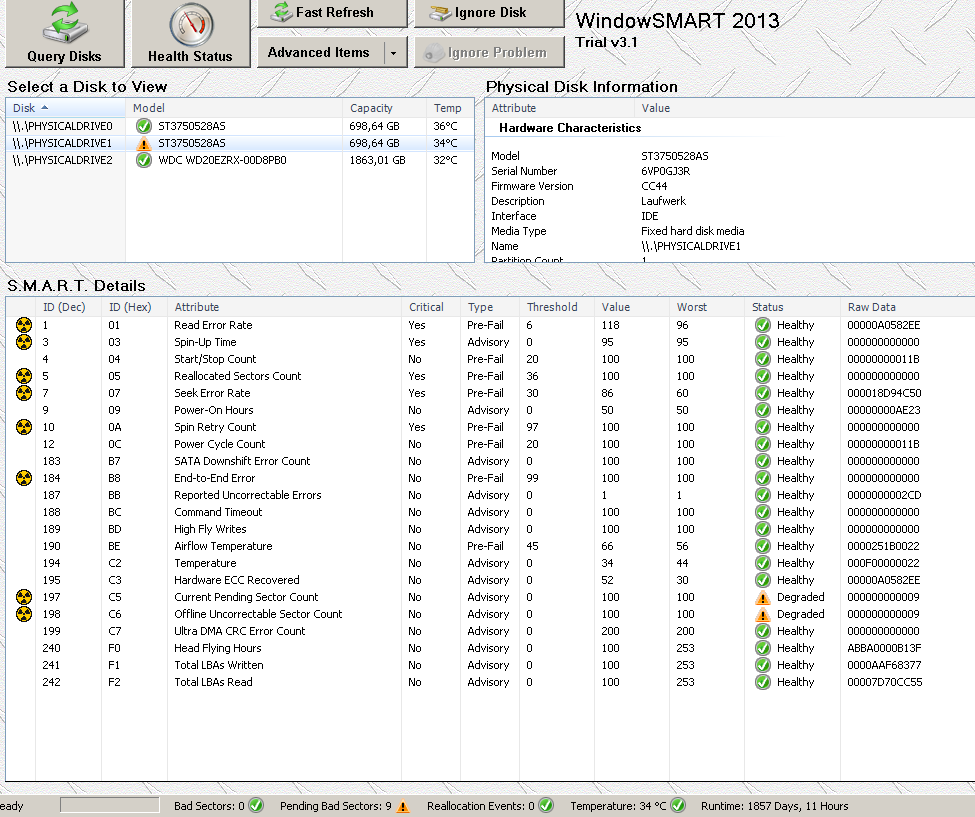Sort disk list by Temp column
This screenshot has height=817, width=975.
450,108
